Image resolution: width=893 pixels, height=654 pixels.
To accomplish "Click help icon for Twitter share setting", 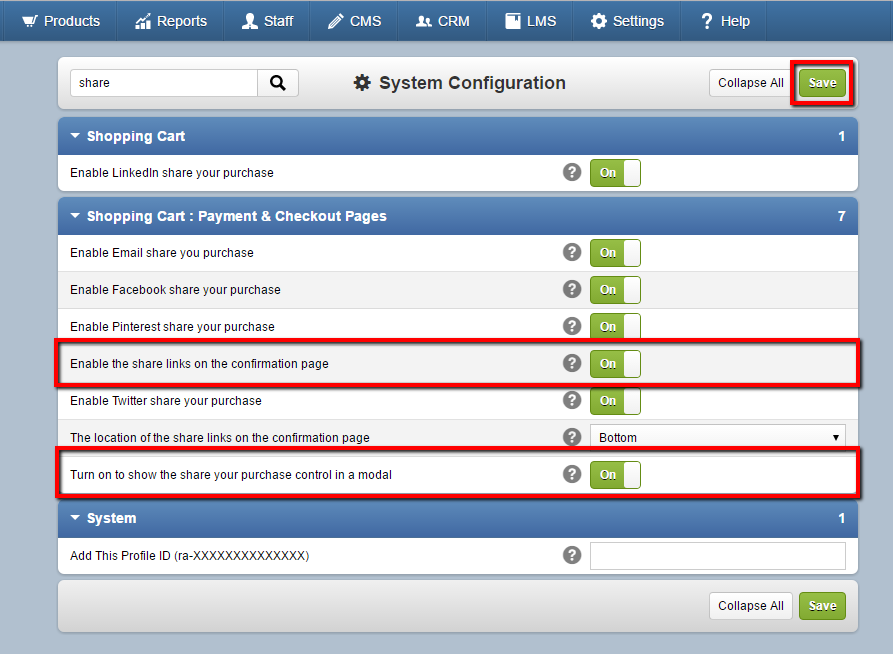I will click(x=572, y=400).
